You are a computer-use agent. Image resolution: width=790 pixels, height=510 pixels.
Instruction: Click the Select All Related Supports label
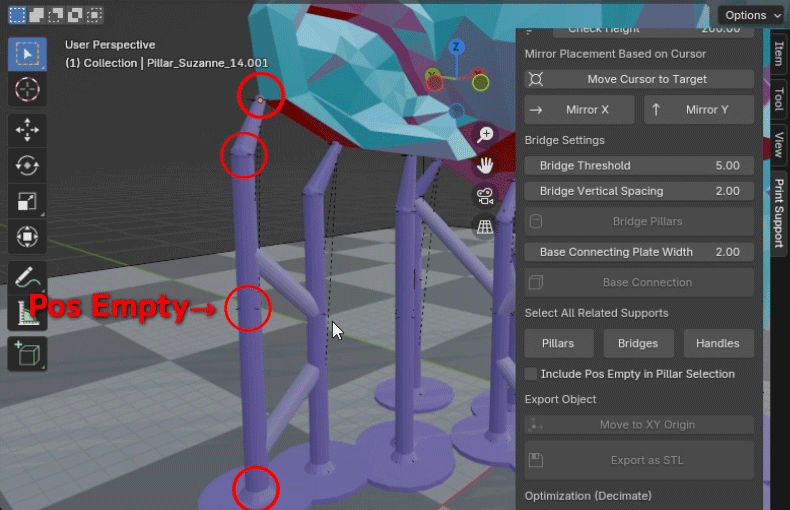pos(597,313)
